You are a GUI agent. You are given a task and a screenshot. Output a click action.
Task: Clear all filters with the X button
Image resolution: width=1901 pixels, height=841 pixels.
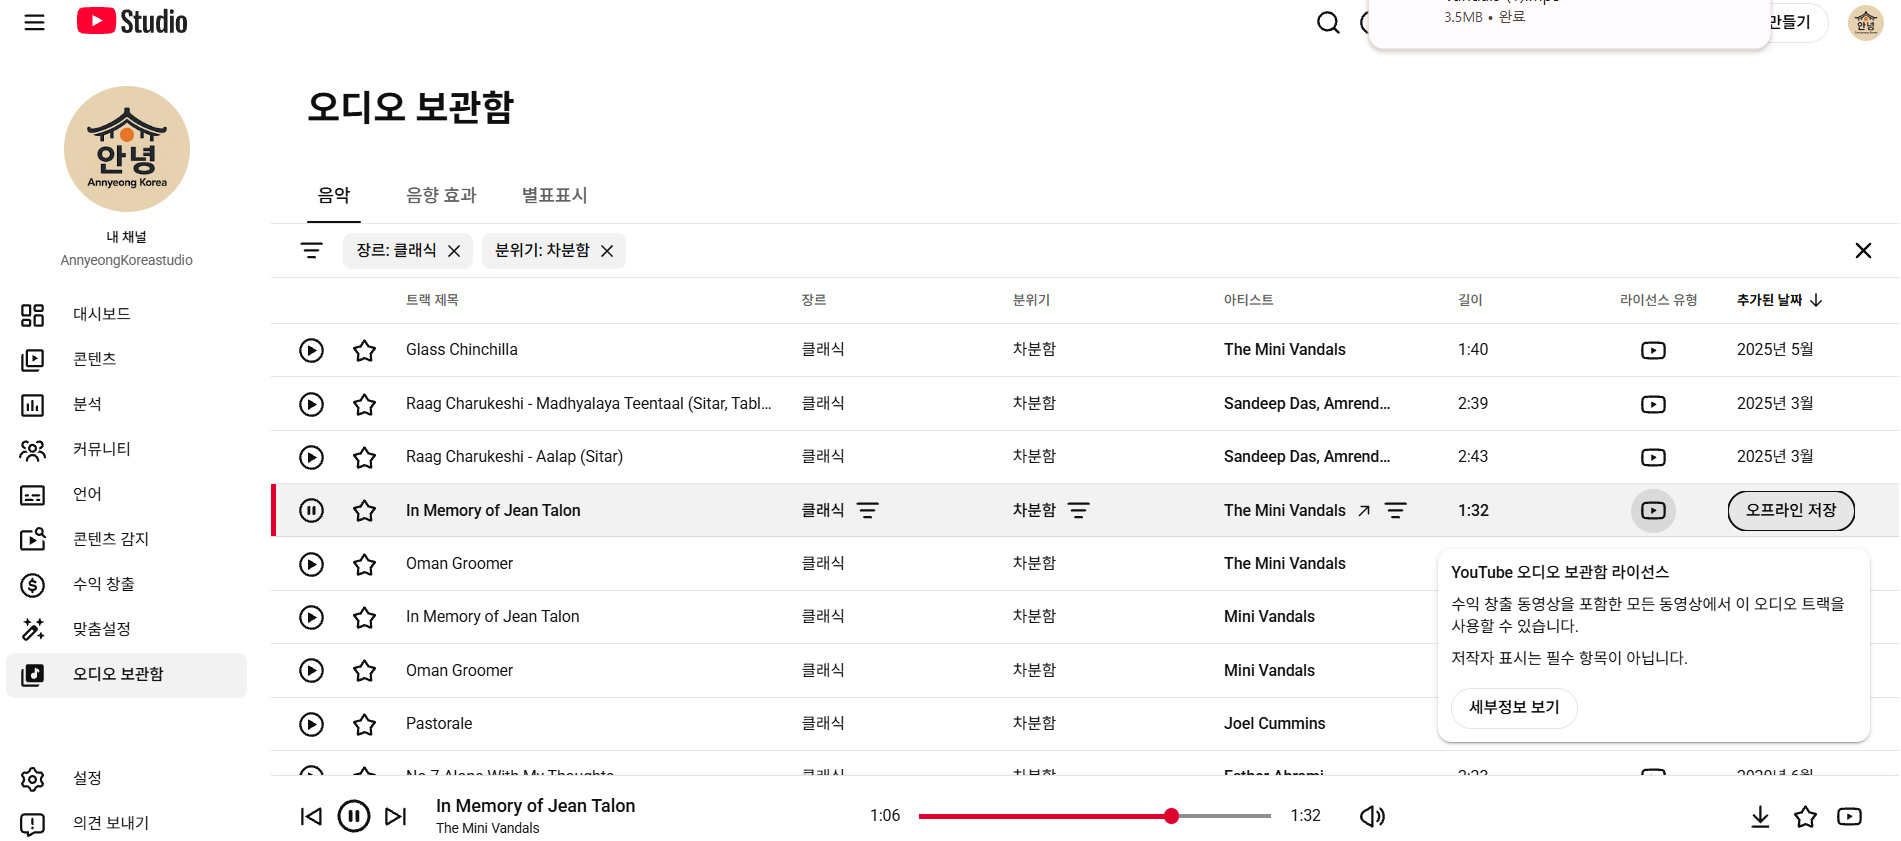pyautogui.click(x=1863, y=250)
